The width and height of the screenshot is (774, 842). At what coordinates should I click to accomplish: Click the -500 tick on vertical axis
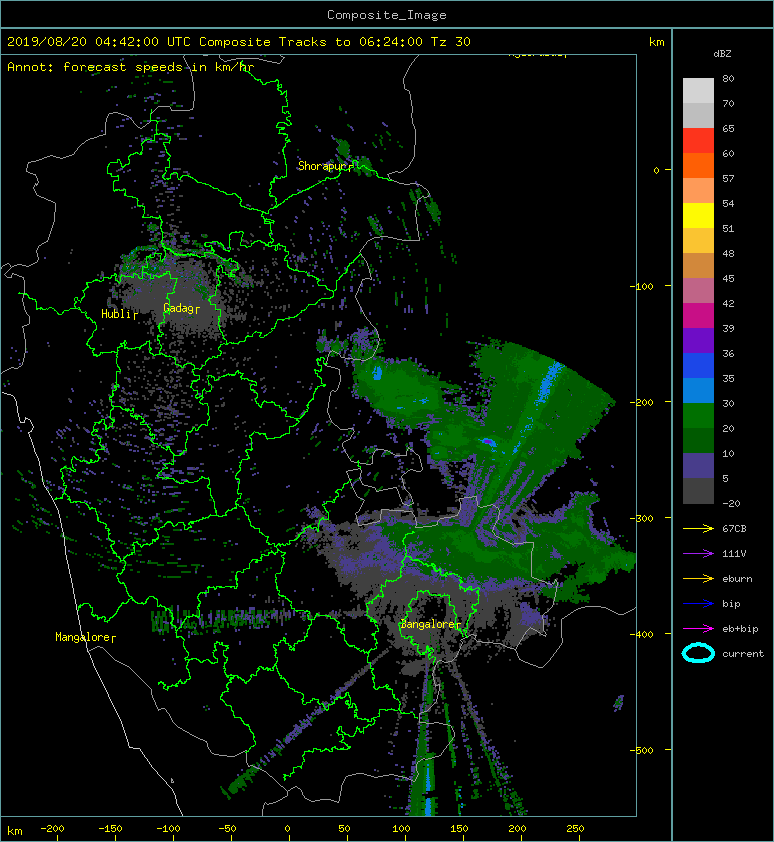[x=642, y=750]
